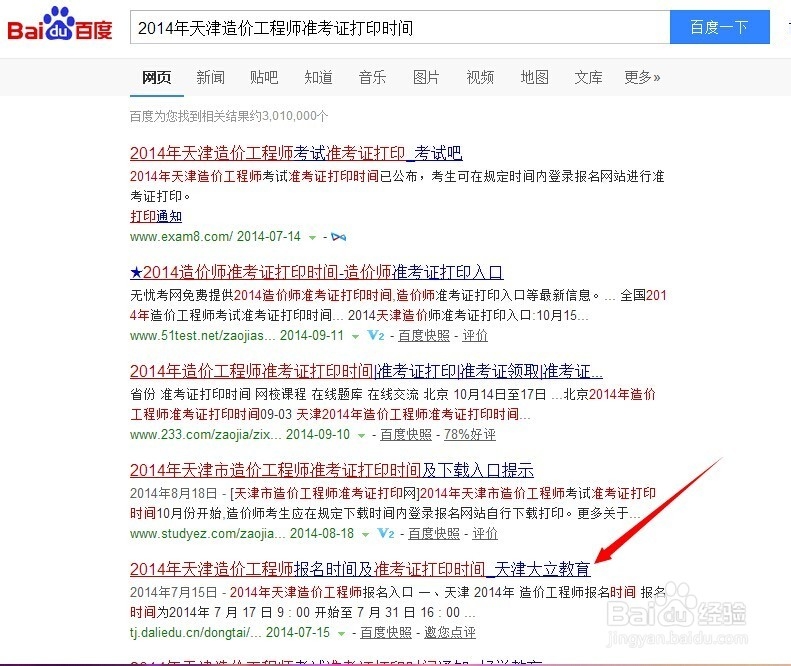Open result 2014年天津市造价工程师准考证打印时间及下载入口提示
The height and width of the screenshot is (666, 791).
coord(331,470)
